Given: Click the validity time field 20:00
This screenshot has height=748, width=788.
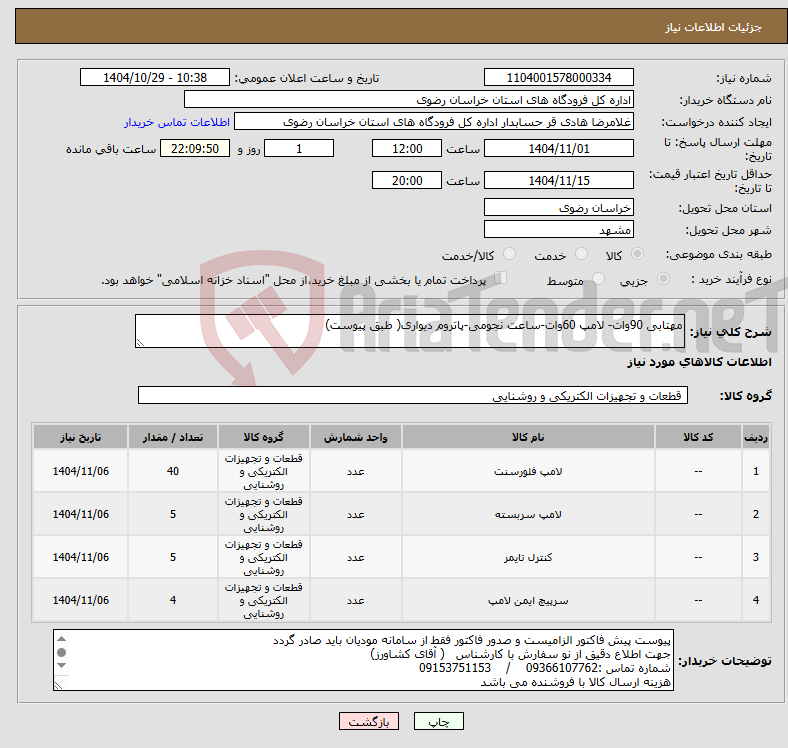Looking at the screenshot, I should (x=407, y=180).
